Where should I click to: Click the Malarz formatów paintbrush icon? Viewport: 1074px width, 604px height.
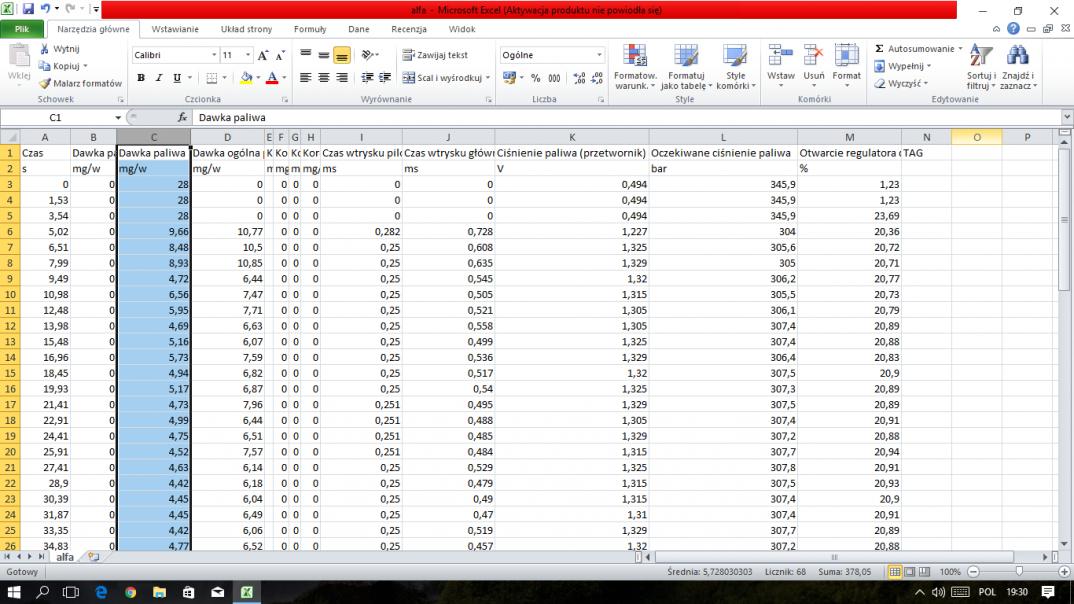click(x=45, y=83)
